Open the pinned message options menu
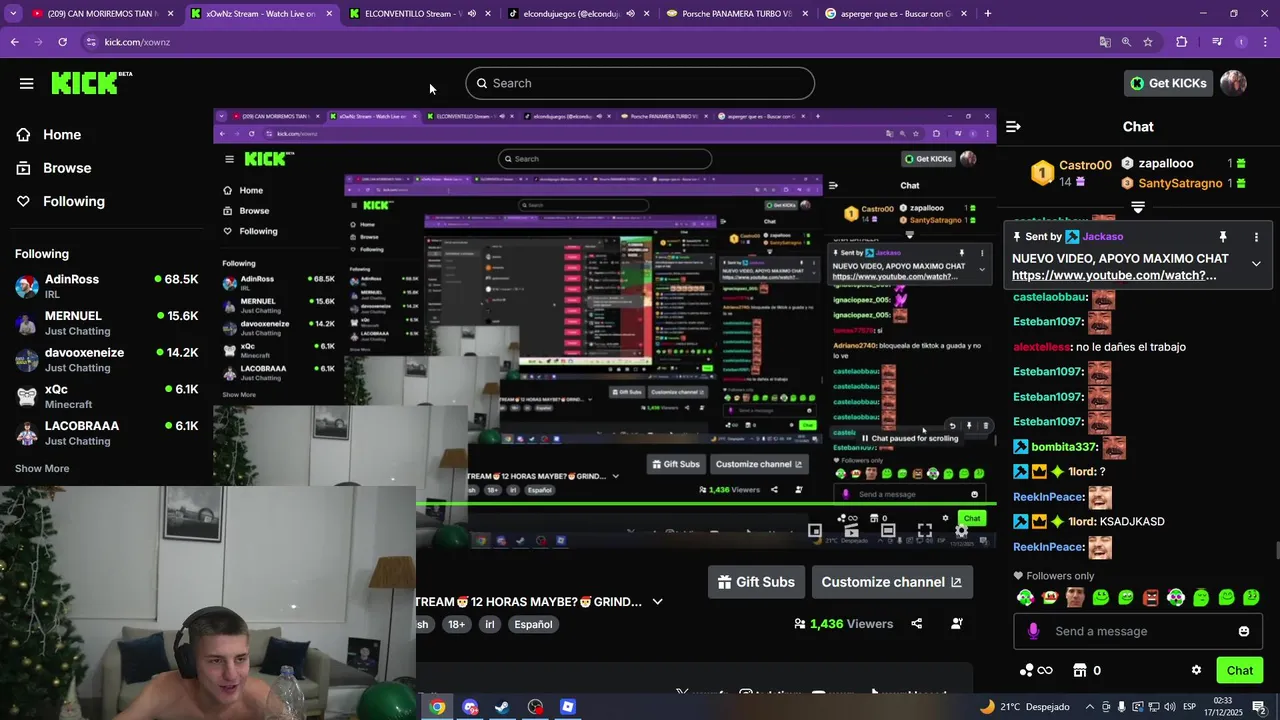Viewport: 1280px width, 720px height. click(x=1256, y=237)
